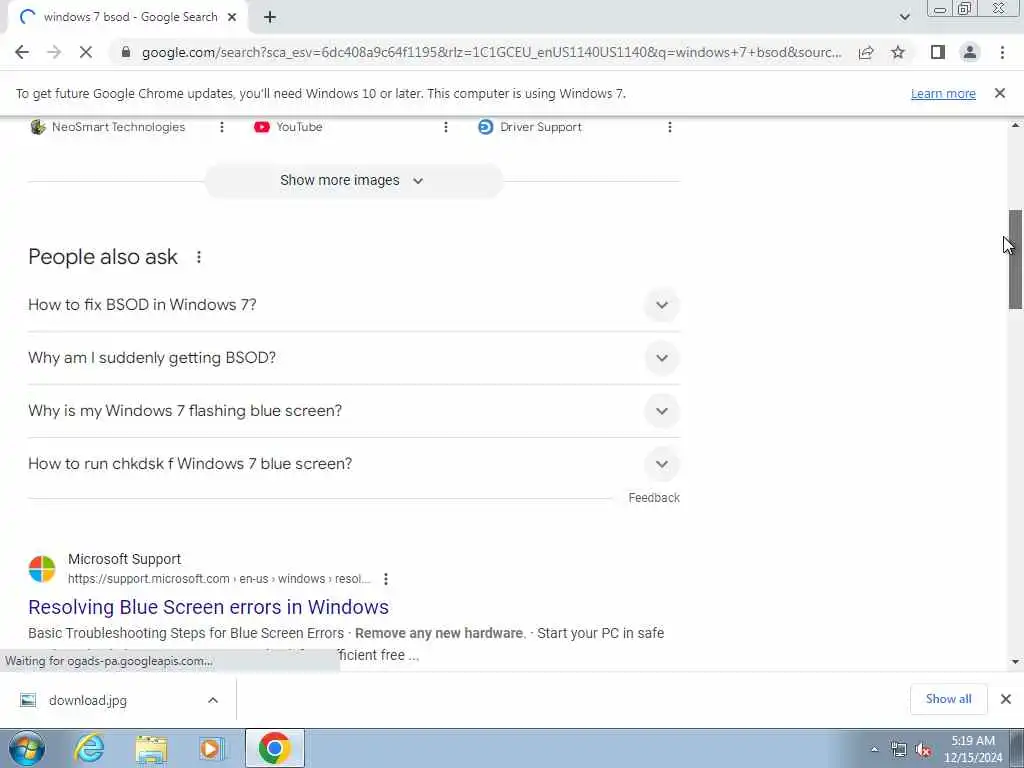
Task: Click the address bar URL
Action: [491, 52]
